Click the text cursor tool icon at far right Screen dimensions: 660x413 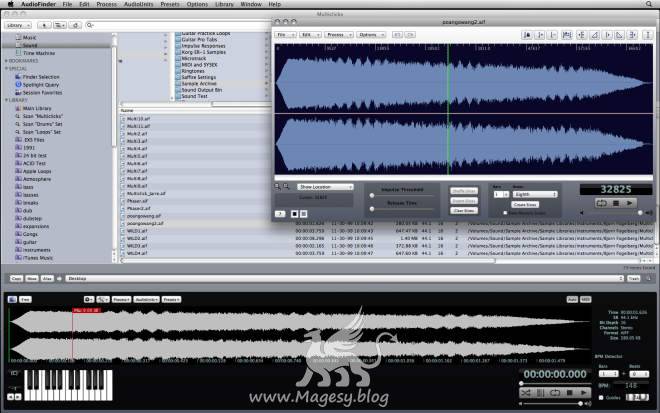coord(648,35)
